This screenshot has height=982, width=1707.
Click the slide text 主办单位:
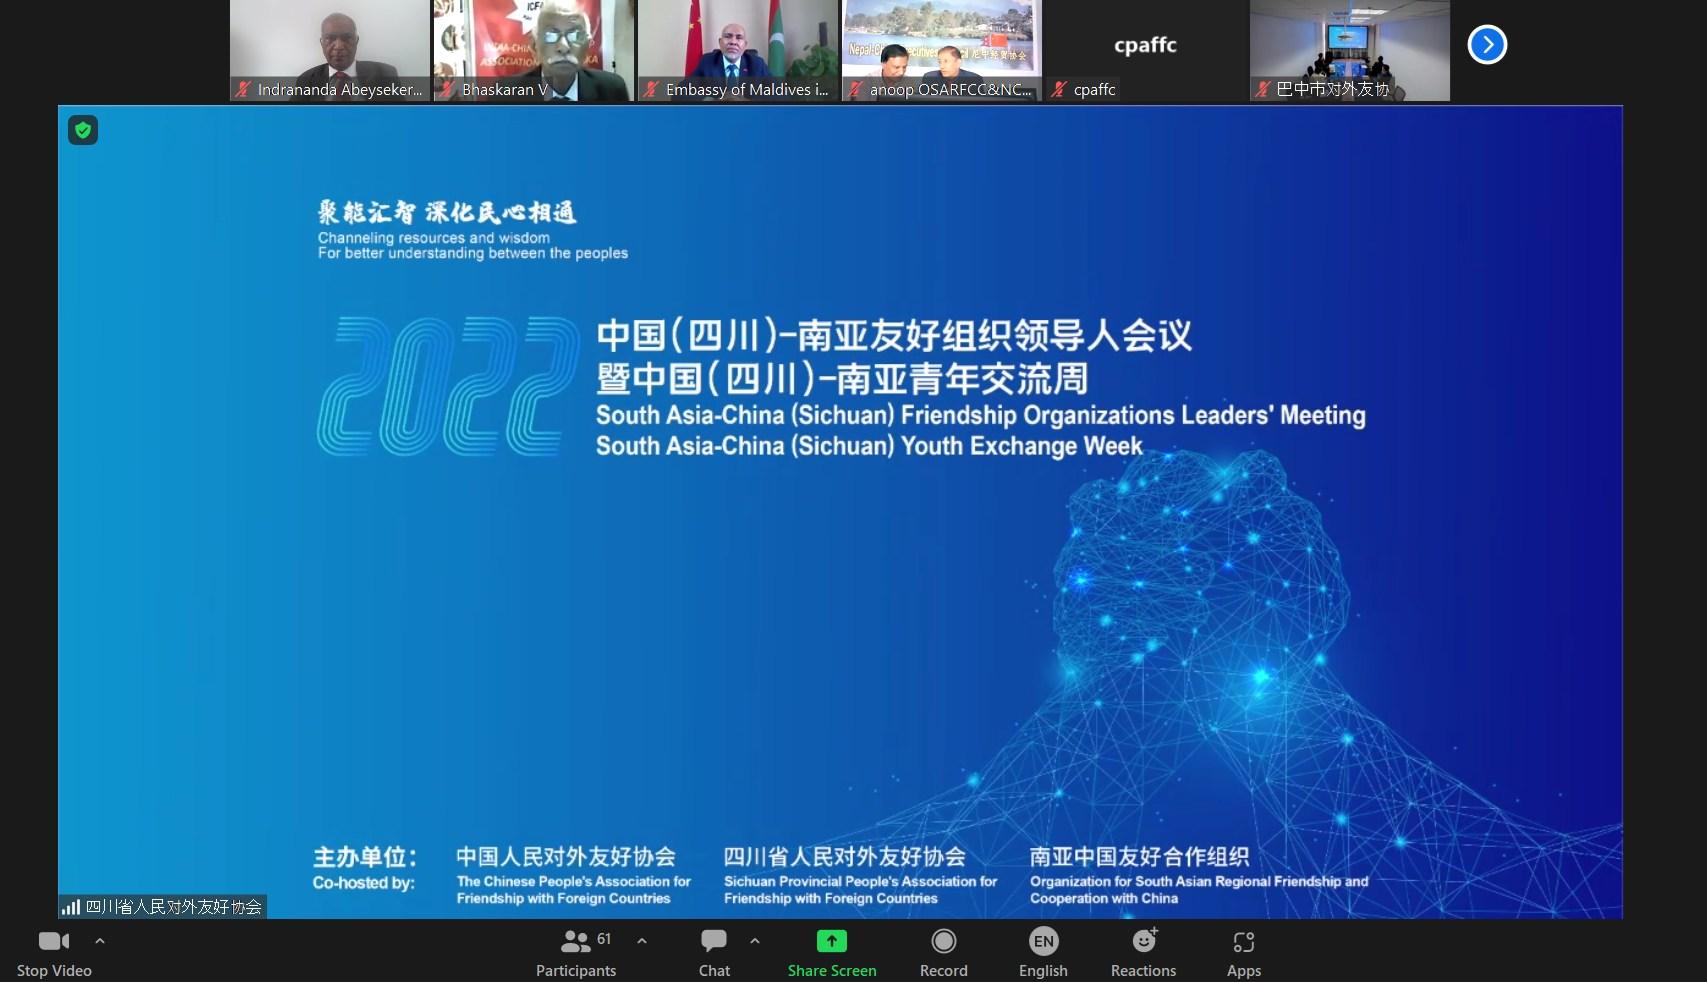[x=365, y=857]
